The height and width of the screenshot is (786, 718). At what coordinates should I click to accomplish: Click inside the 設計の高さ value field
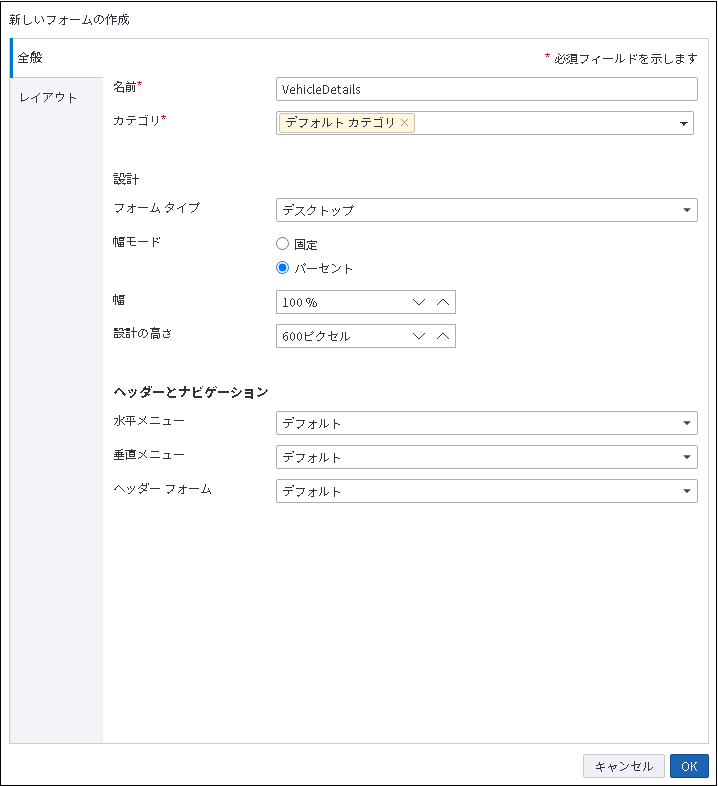(x=340, y=336)
